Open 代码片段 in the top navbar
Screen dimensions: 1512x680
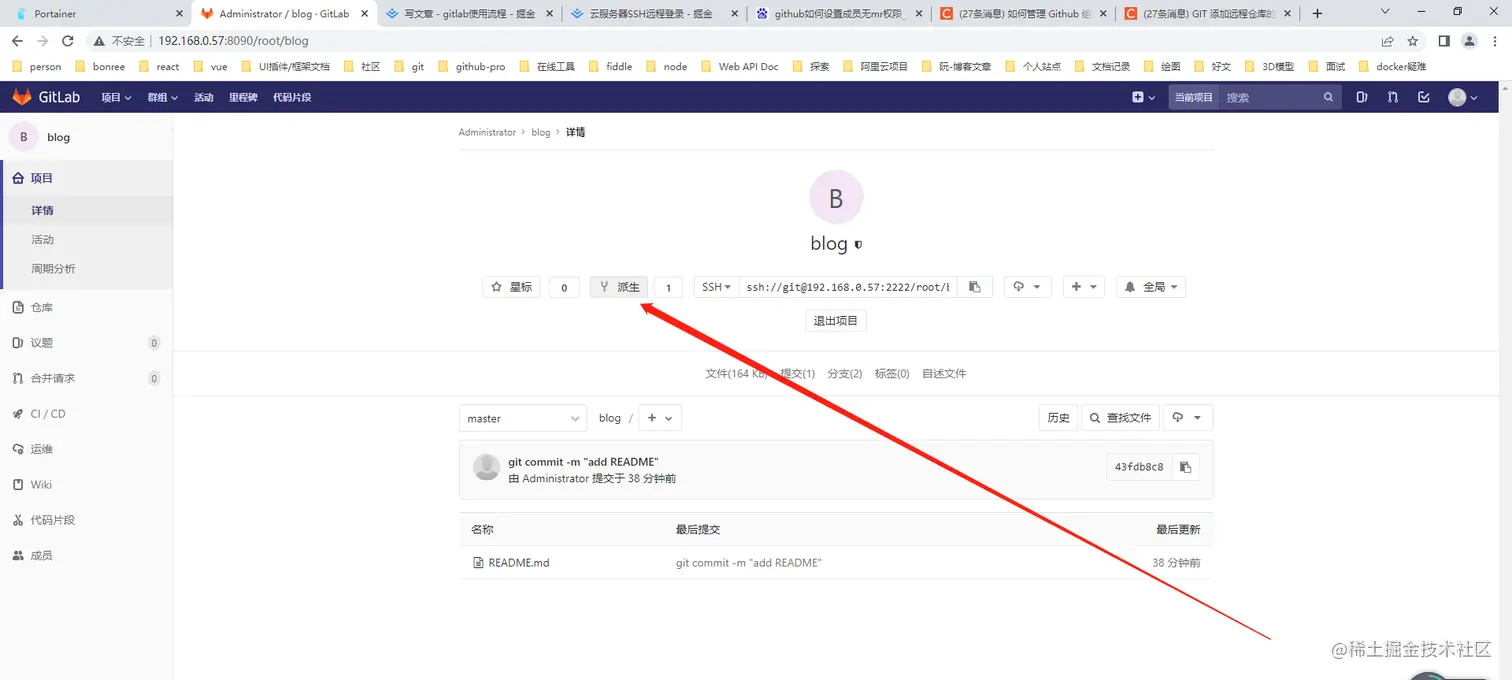292,97
